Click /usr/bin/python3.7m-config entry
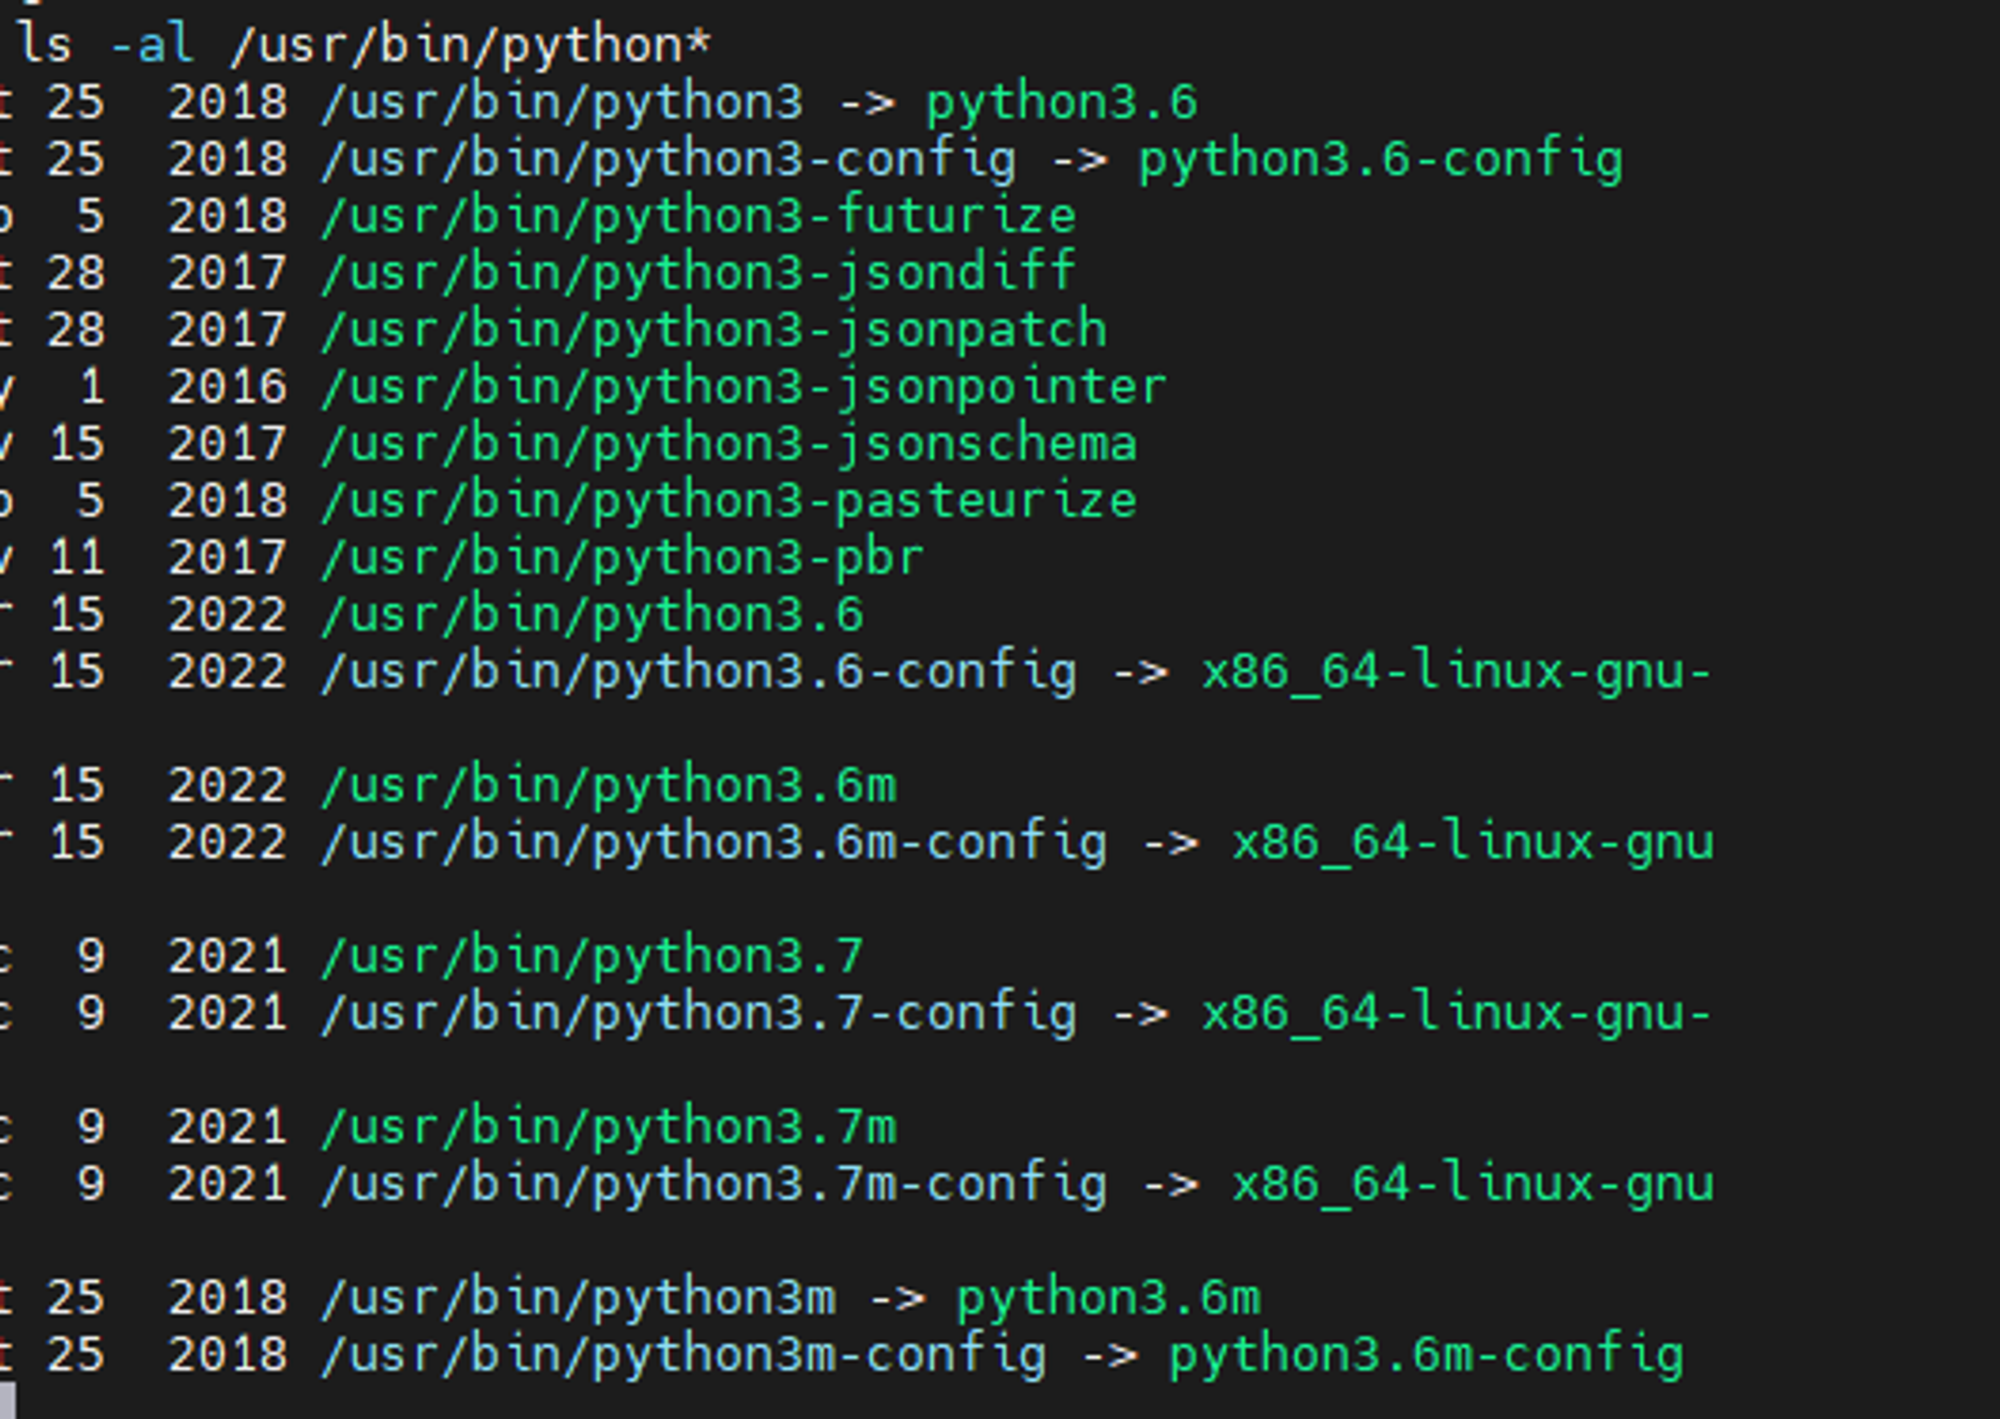 [x=713, y=1185]
